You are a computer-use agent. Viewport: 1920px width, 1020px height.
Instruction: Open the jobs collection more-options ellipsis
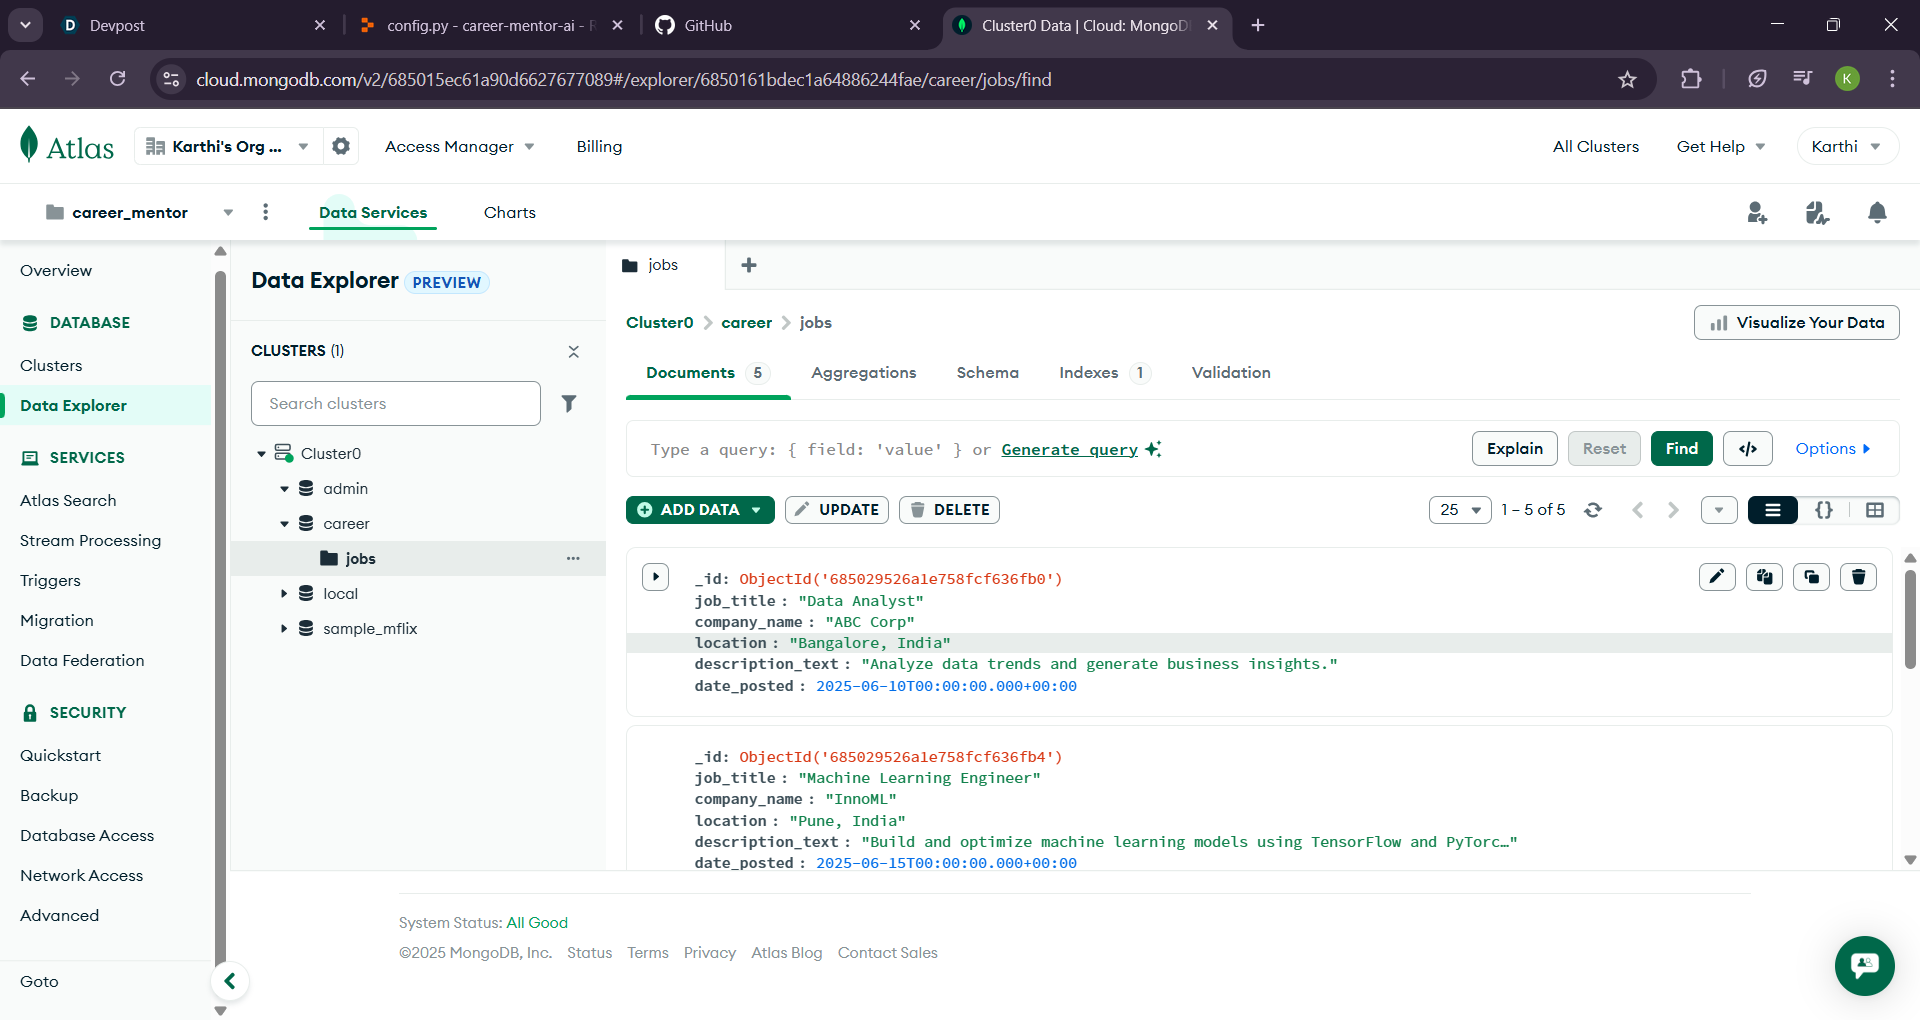(573, 558)
